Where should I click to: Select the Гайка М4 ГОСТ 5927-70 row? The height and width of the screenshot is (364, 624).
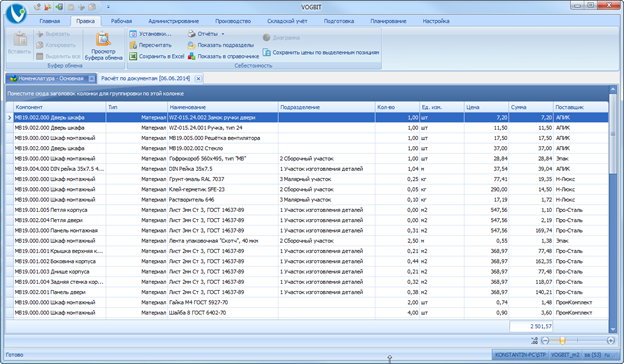pos(307,302)
